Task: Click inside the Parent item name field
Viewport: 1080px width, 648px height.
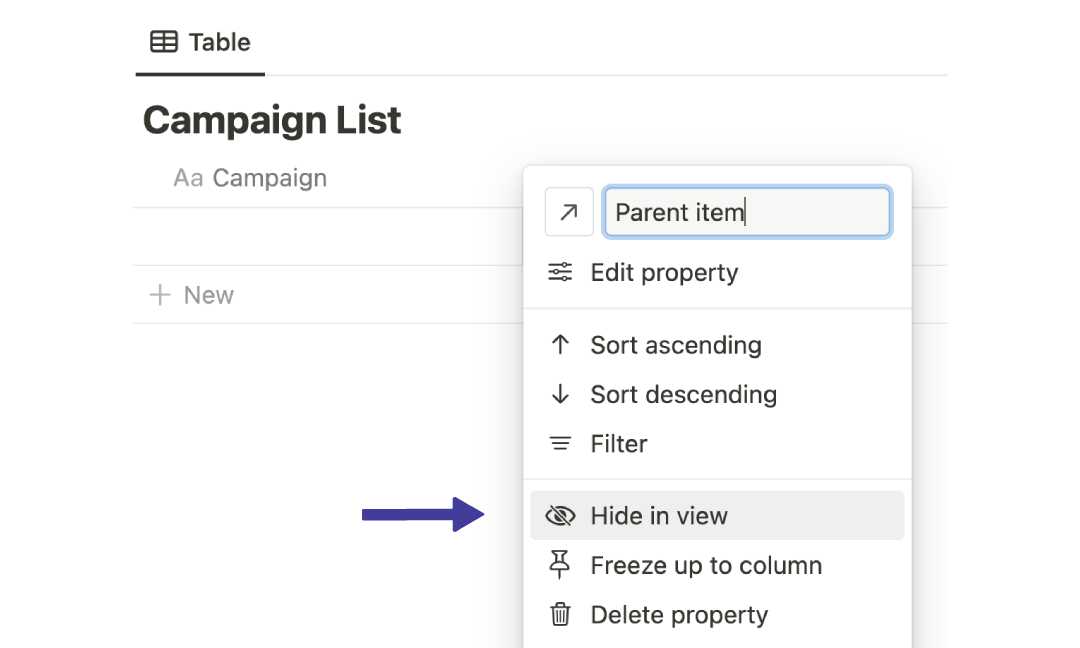Action: (x=746, y=212)
